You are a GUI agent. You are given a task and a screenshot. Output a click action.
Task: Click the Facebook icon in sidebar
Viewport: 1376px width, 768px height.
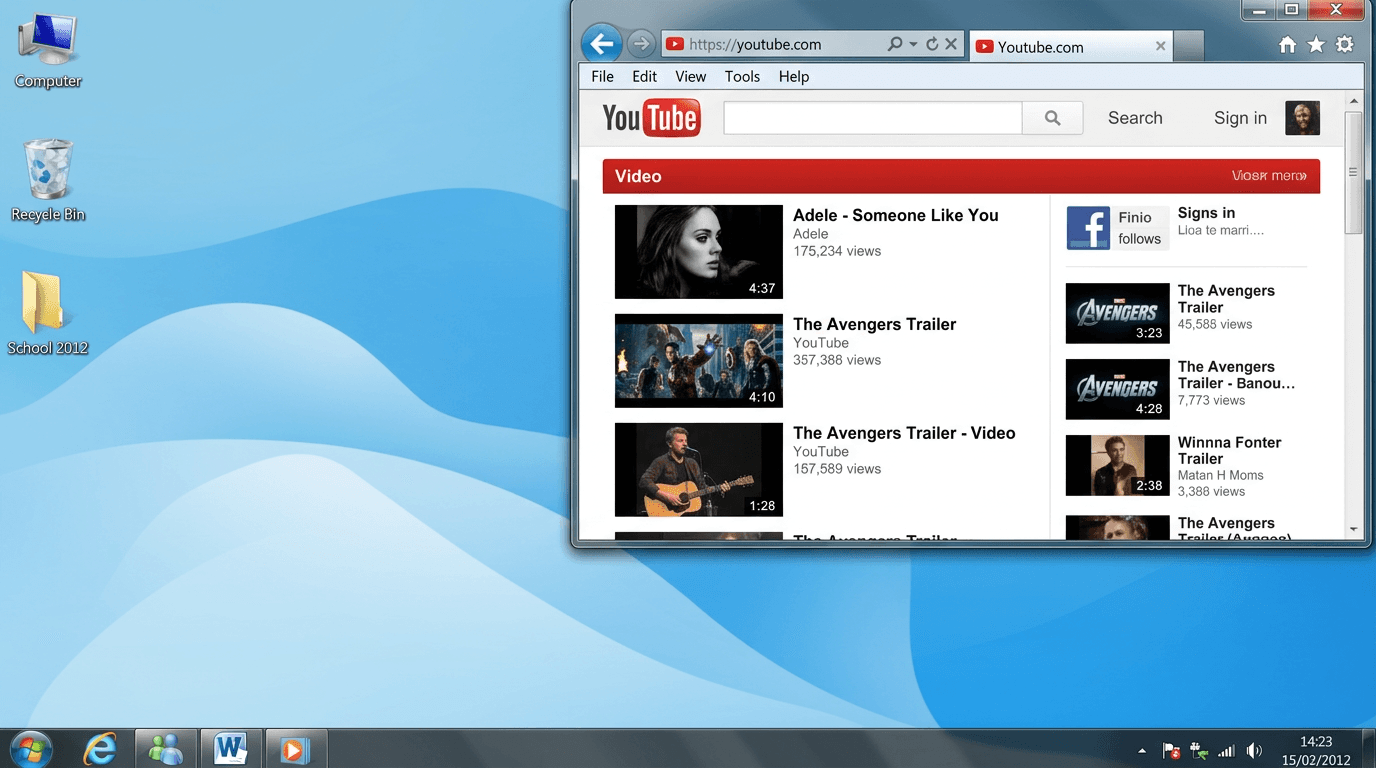(x=1088, y=228)
